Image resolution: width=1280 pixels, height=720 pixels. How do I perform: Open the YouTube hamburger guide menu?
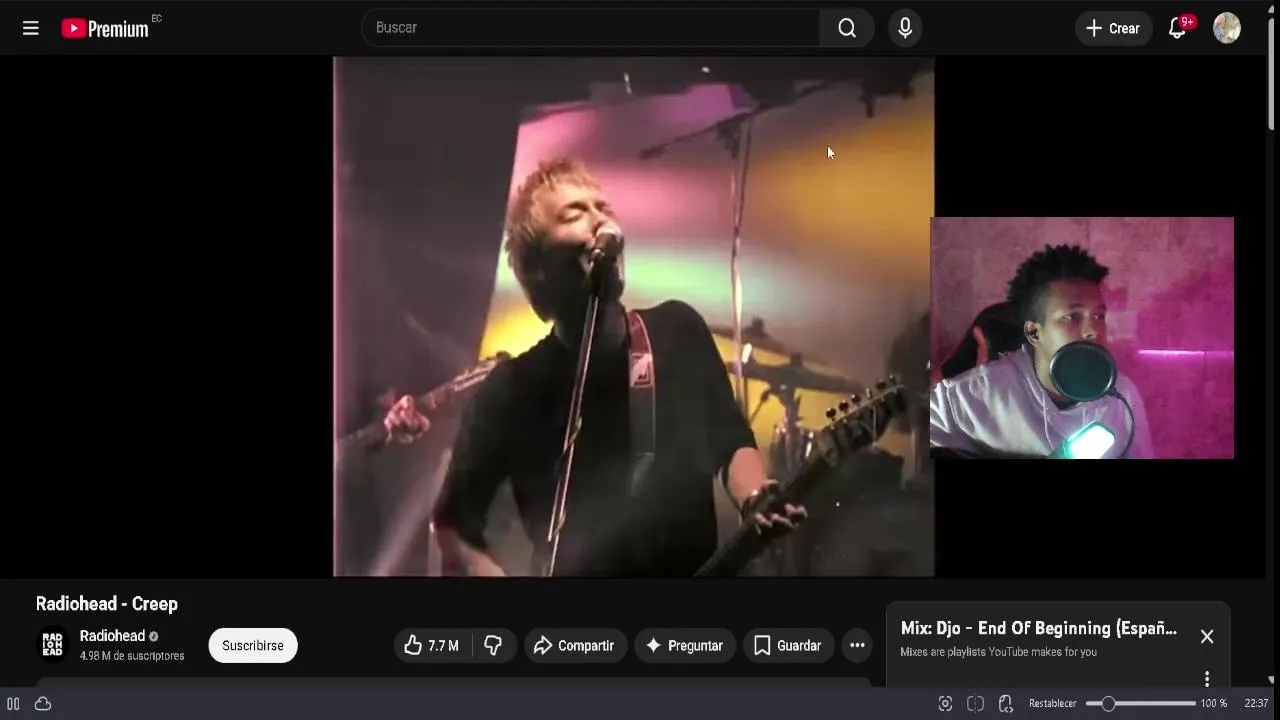[31, 28]
